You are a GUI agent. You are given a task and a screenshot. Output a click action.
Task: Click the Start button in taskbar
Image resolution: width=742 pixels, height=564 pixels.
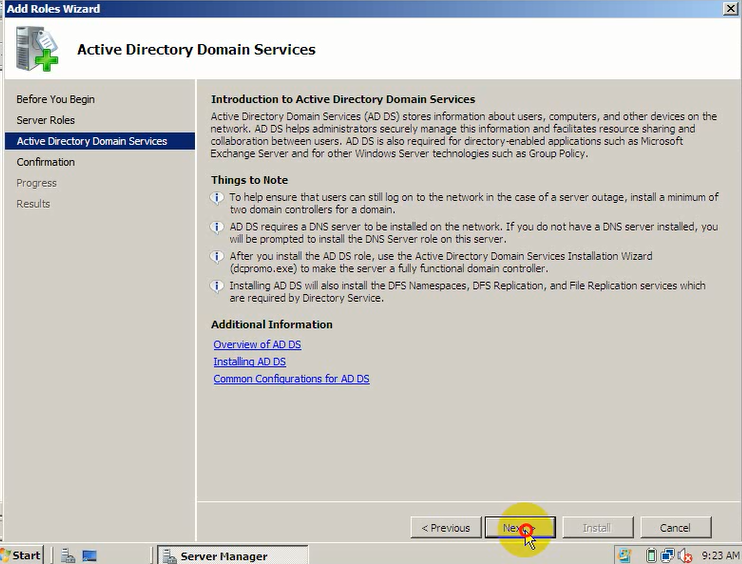coord(22,555)
